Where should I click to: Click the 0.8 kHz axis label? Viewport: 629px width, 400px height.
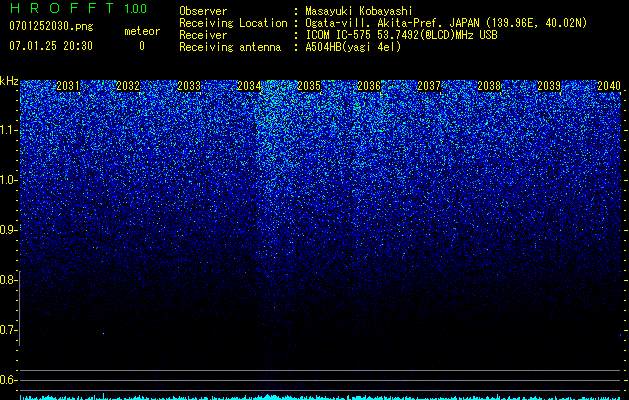click(8, 280)
